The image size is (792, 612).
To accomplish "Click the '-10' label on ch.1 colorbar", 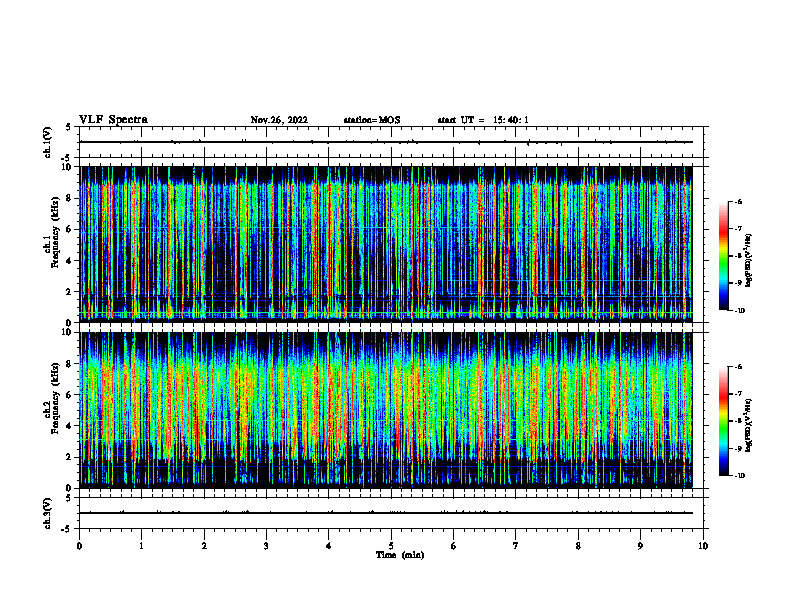I will coord(739,311).
